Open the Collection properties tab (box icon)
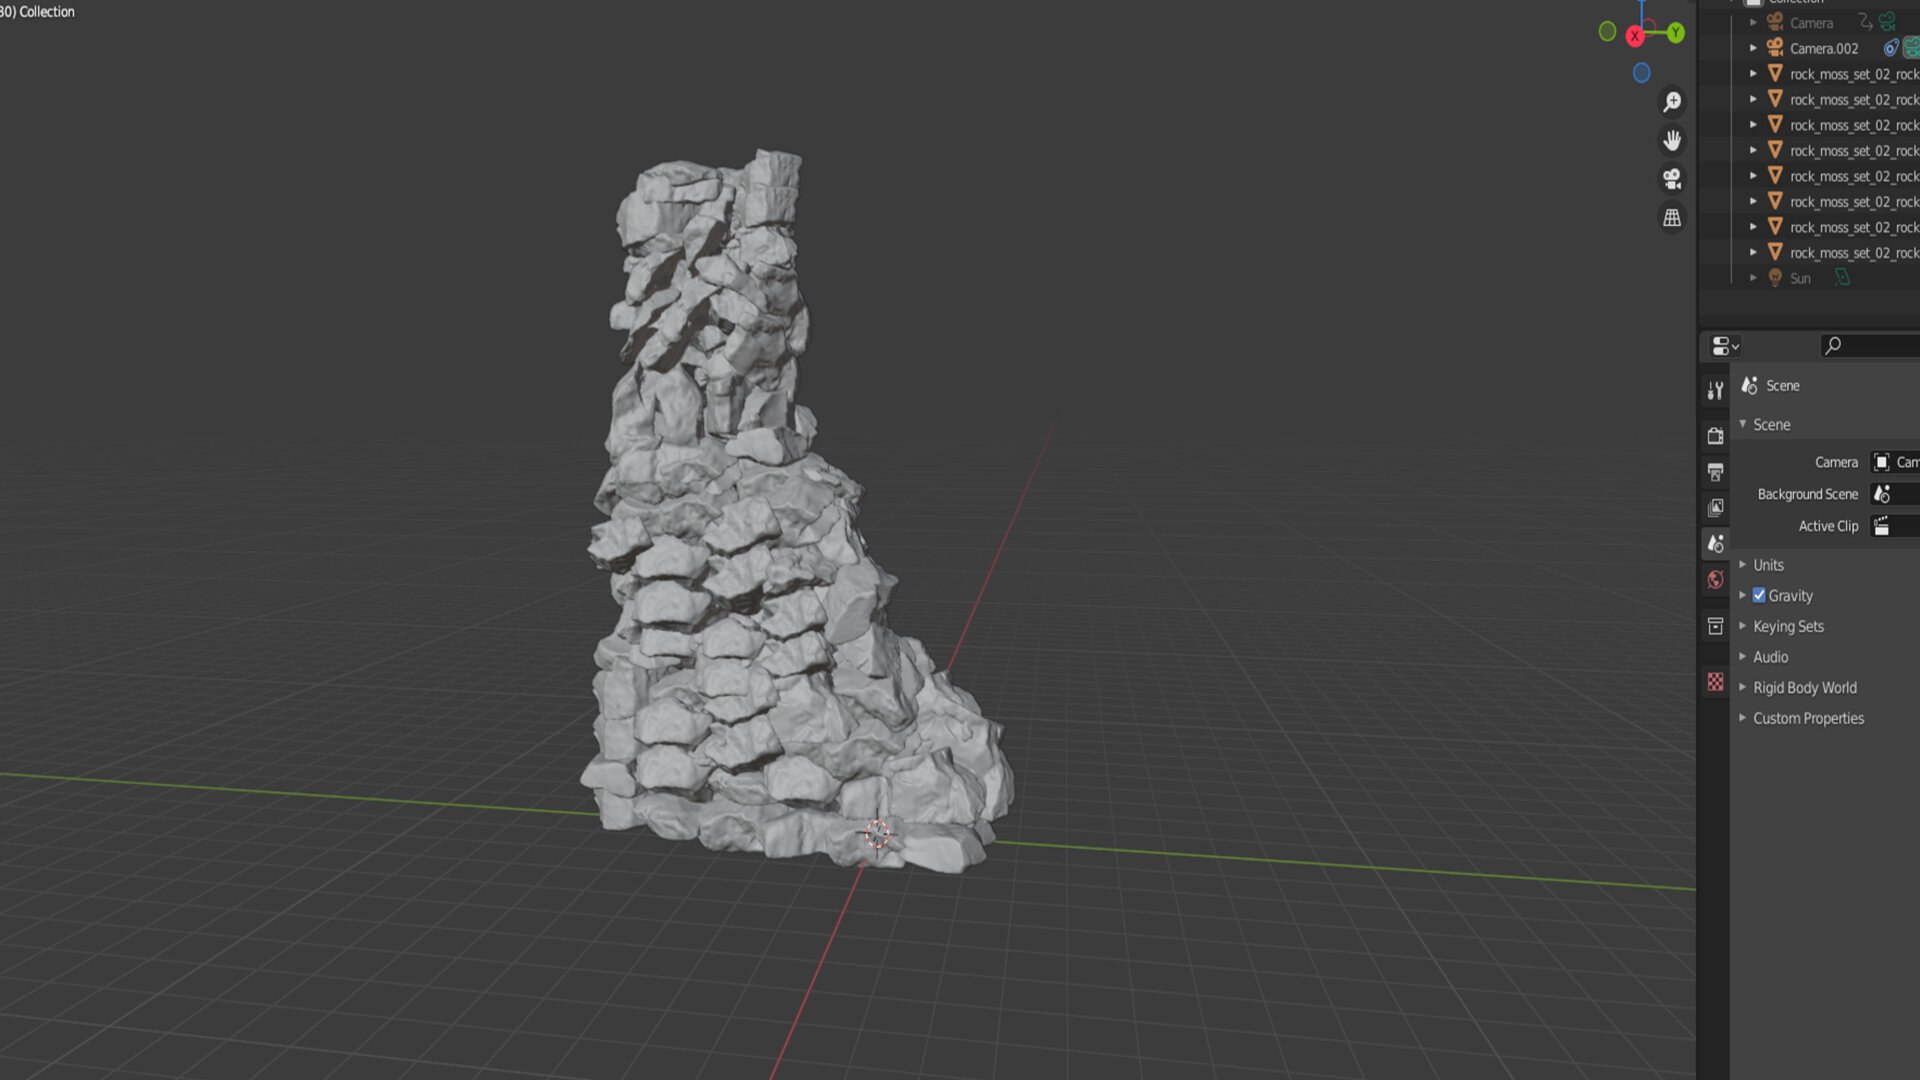Image resolution: width=1920 pixels, height=1080 pixels. [1716, 626]
